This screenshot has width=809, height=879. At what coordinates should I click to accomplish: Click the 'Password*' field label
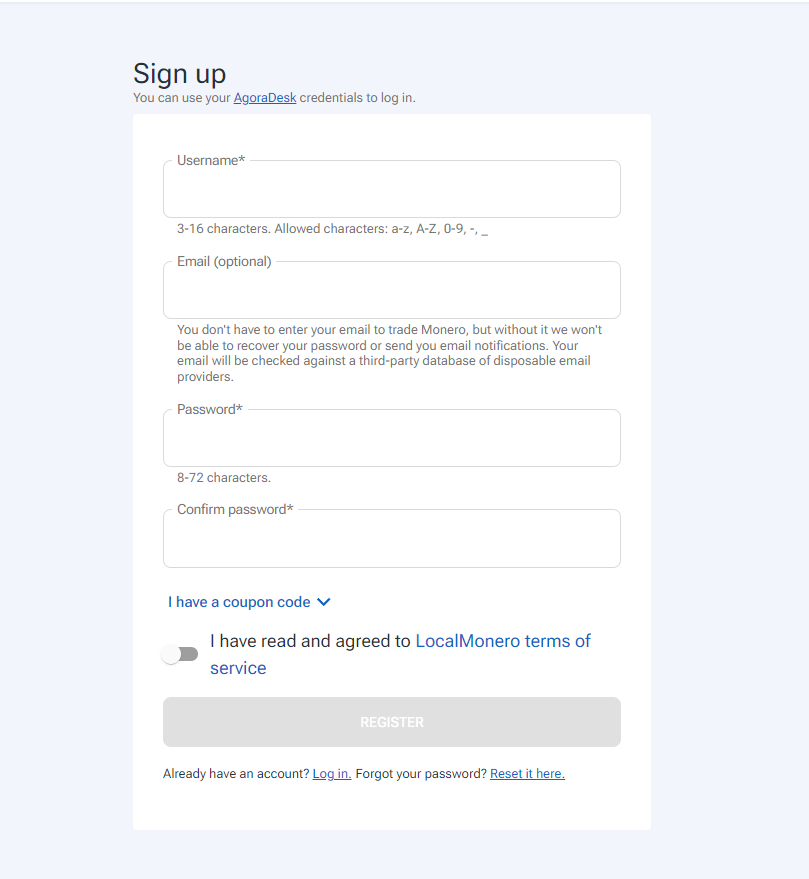(210, 409)
